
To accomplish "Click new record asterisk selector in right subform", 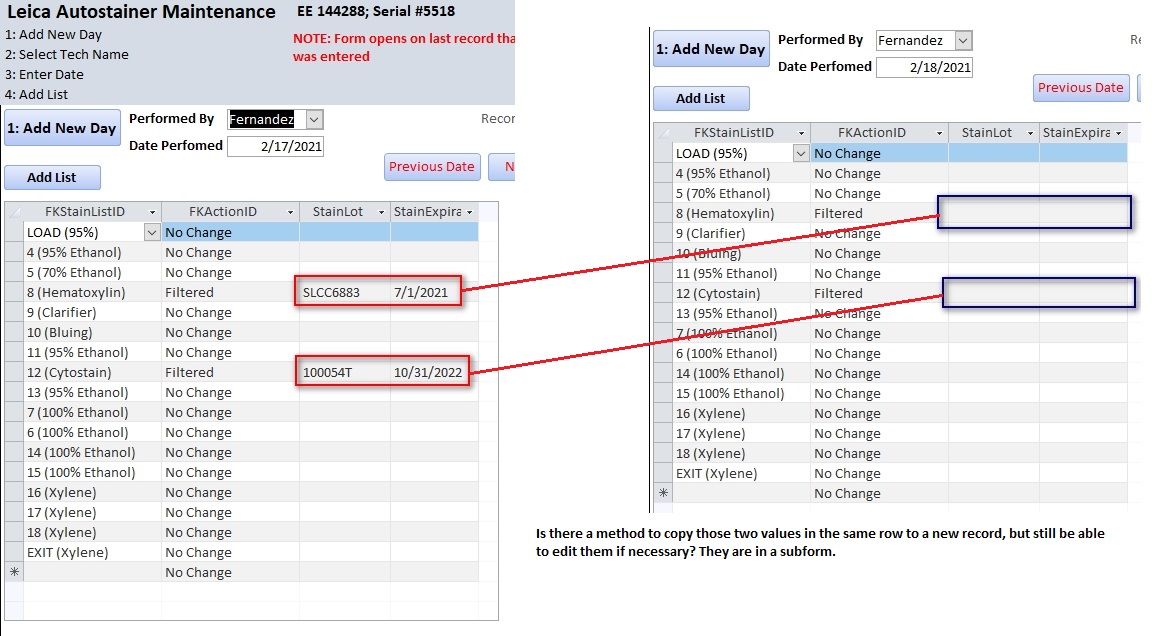I will click(x=663, y=493).
